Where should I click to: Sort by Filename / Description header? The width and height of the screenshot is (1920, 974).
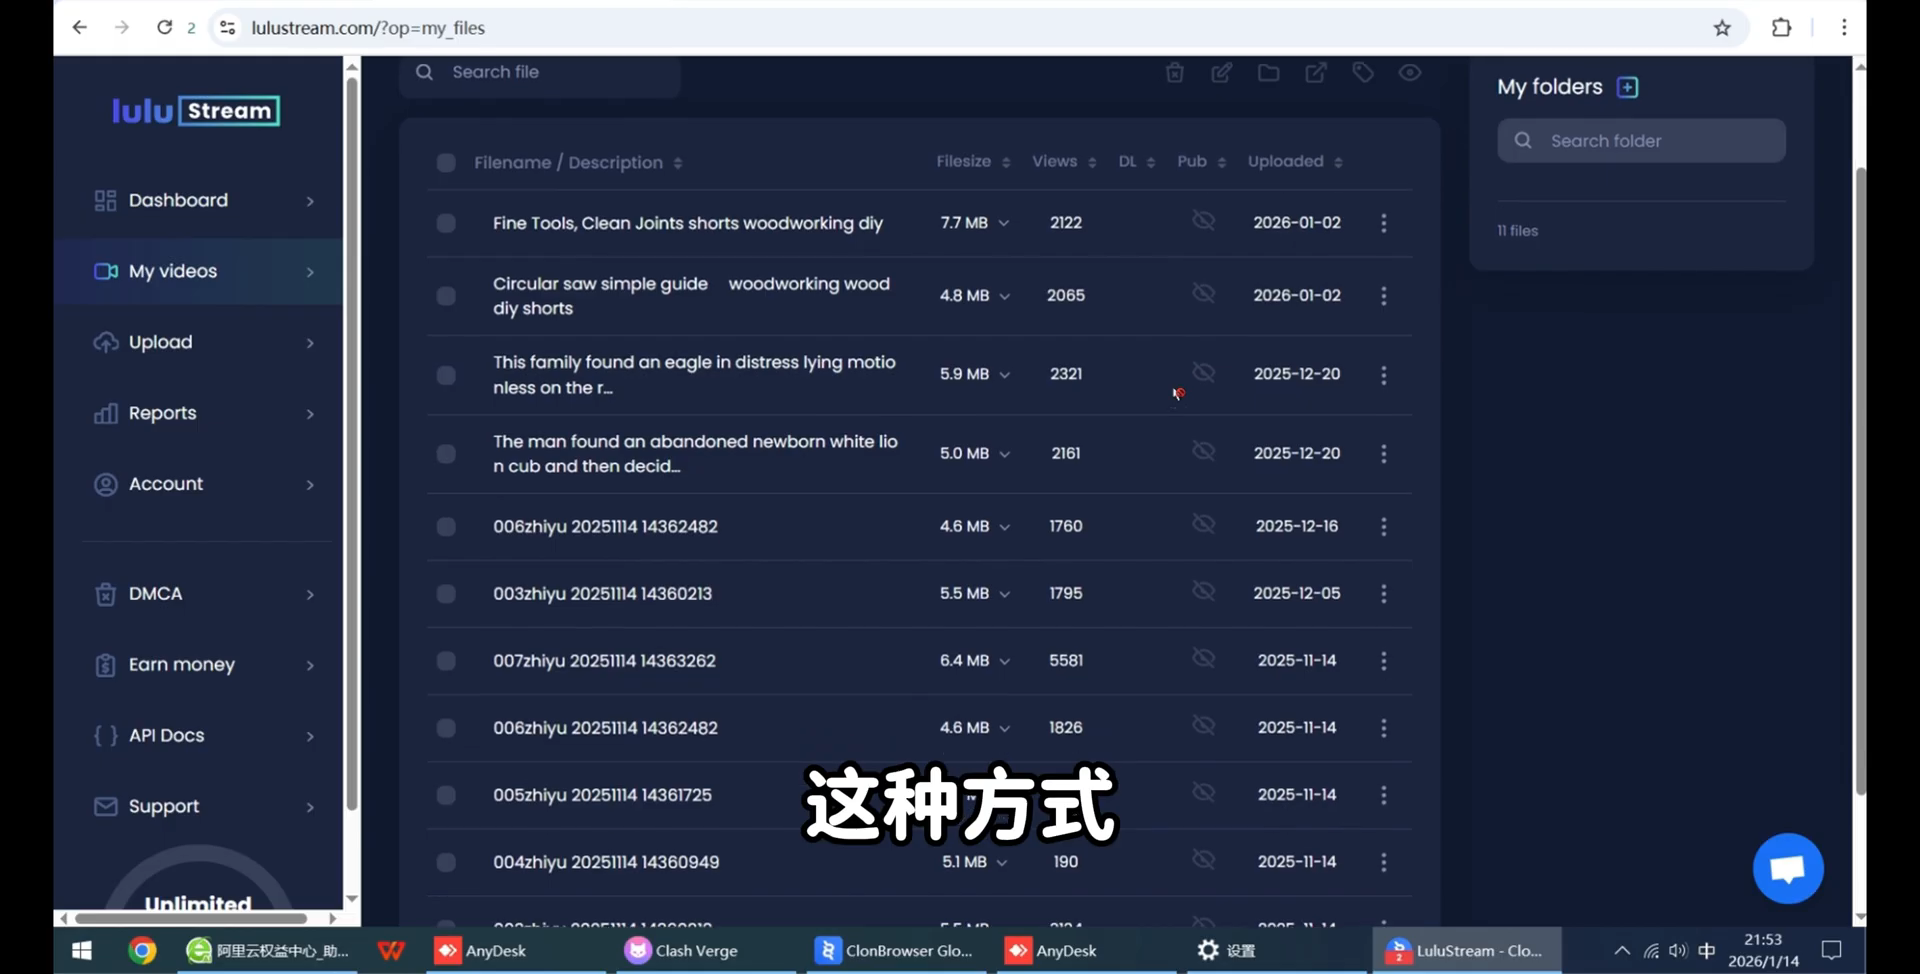click(x=578, y=163)
